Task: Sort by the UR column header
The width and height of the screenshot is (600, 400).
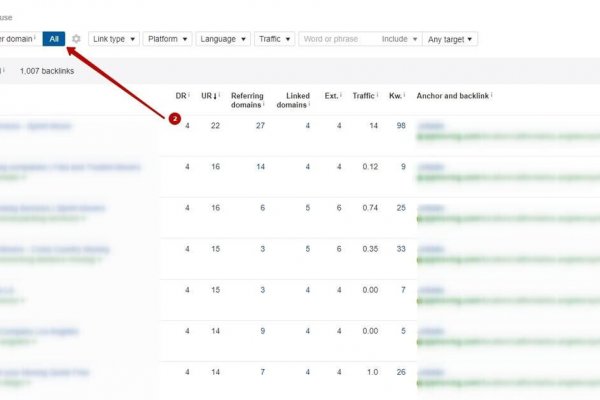Action: point(210,95)
